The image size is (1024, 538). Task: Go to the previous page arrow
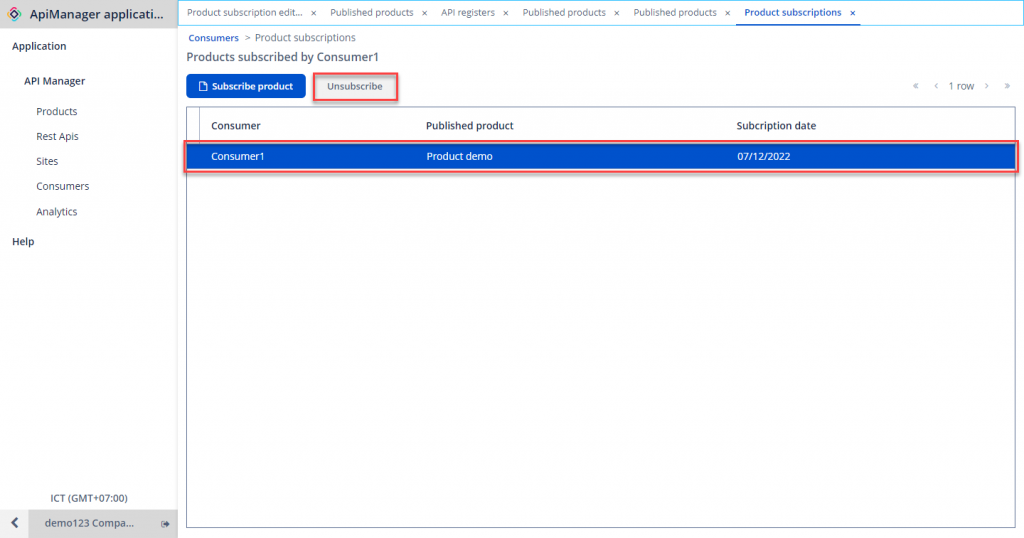(x=936, y=86)
